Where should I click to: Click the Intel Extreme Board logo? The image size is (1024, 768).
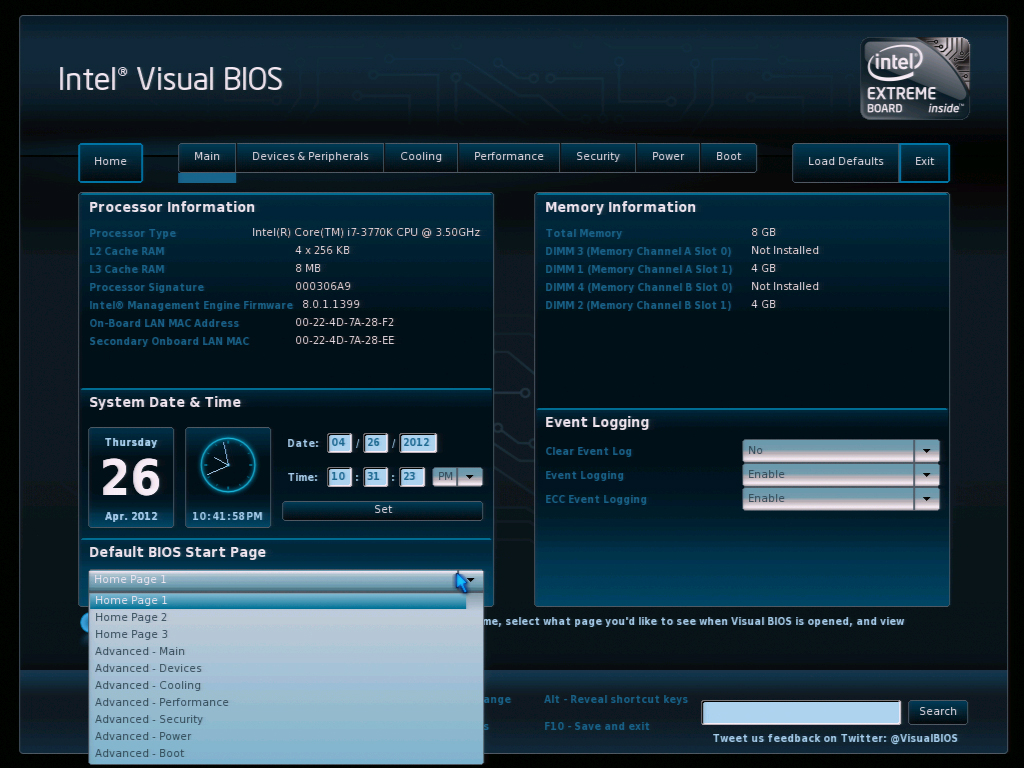click(x=913, y=78)
